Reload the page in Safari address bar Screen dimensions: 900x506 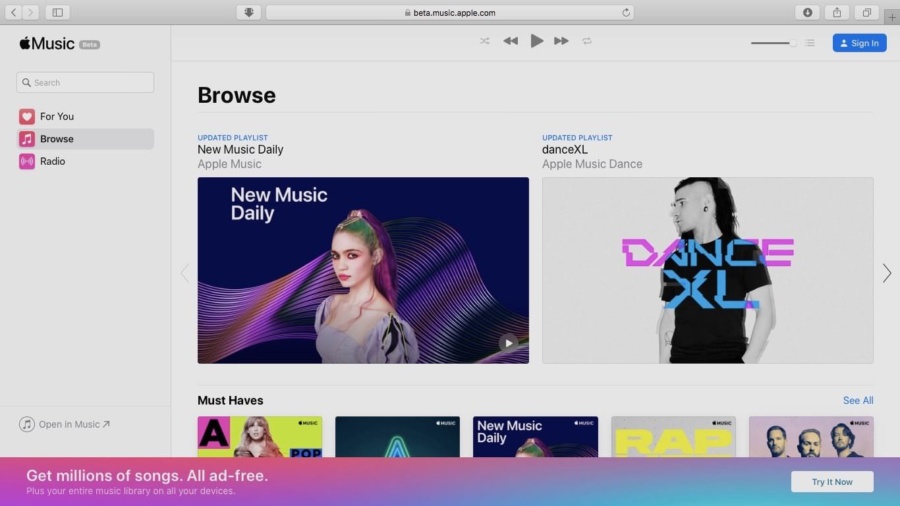click(x=626, y=13)
